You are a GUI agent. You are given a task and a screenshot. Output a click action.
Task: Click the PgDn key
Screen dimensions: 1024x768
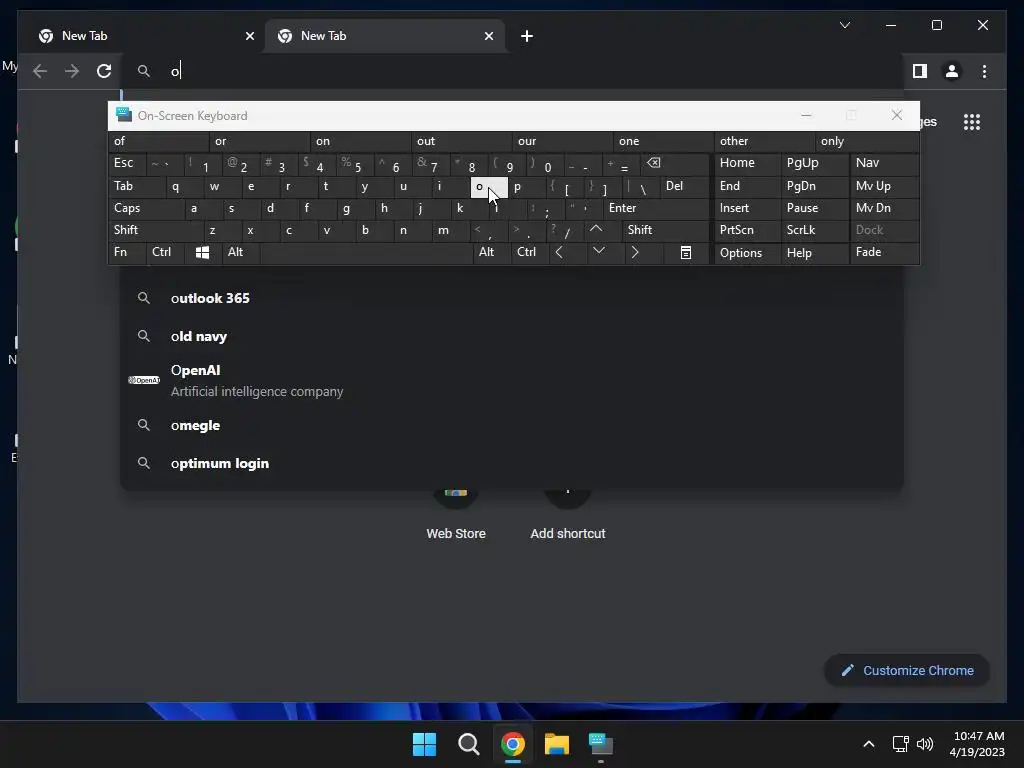pyautogui.click(x=814, y=186)
